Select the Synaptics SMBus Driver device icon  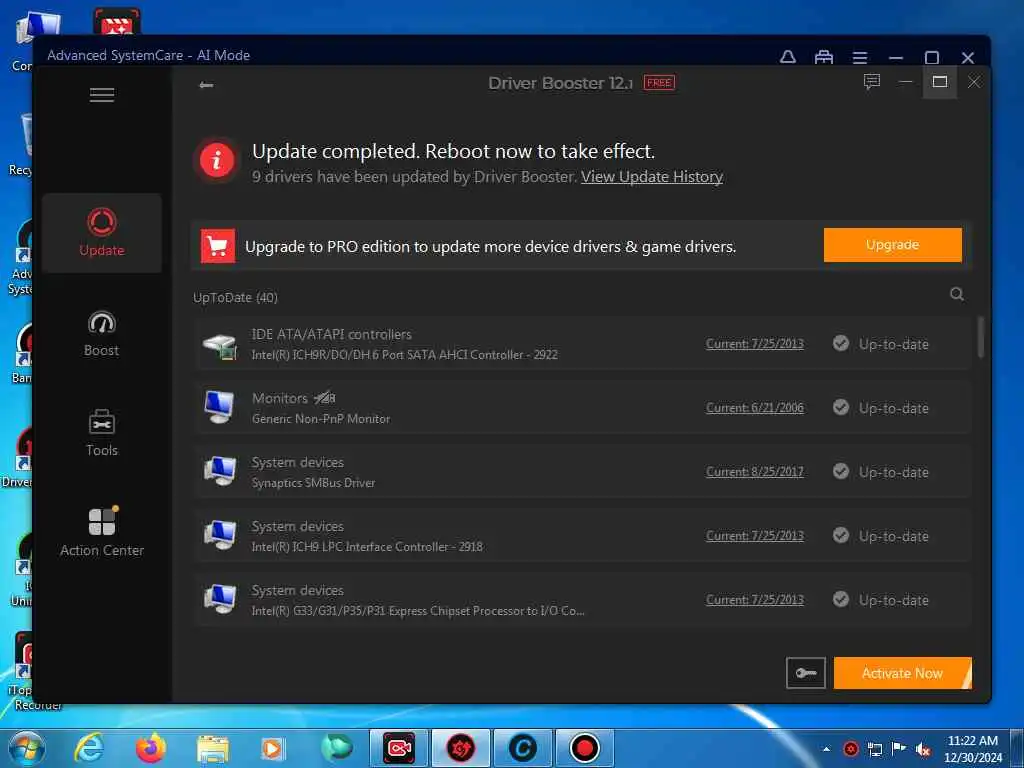click(219, 471)
